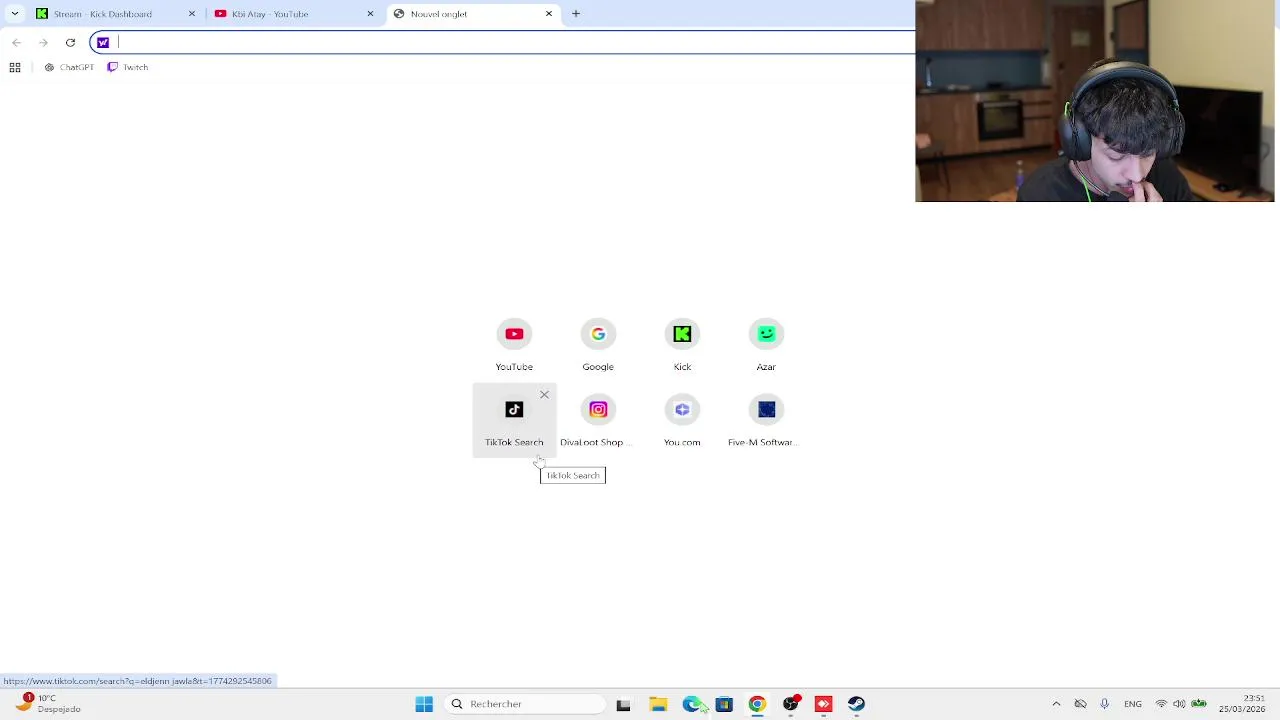Open Task View from taskbar
The height and width of the screenshot is (720, 1280).
click(623, 704)
